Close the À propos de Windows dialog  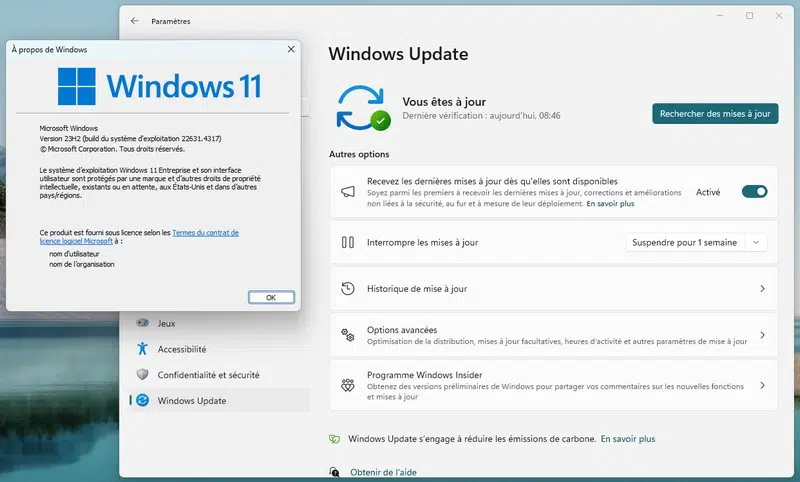point(291,49)
